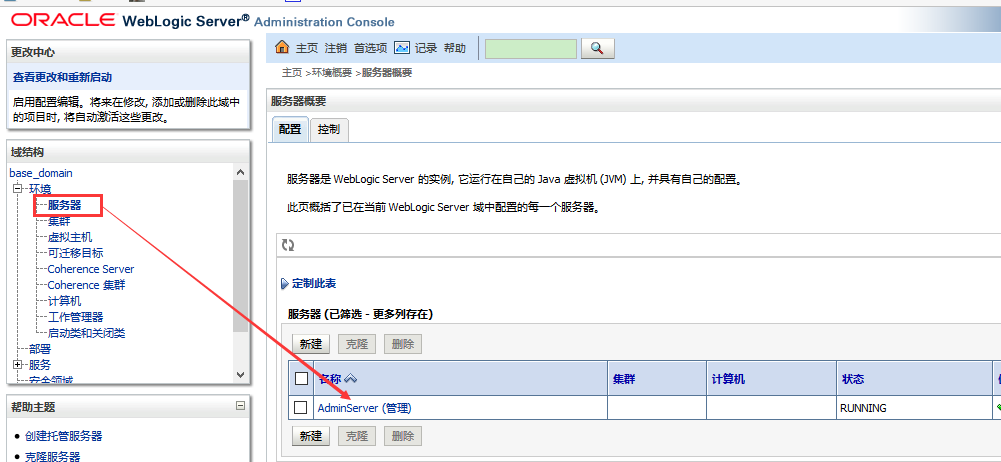The width and height of the screenshot is (1001, 462).
Task: Click the 记录 record chart icon
Action: (402, 48)
